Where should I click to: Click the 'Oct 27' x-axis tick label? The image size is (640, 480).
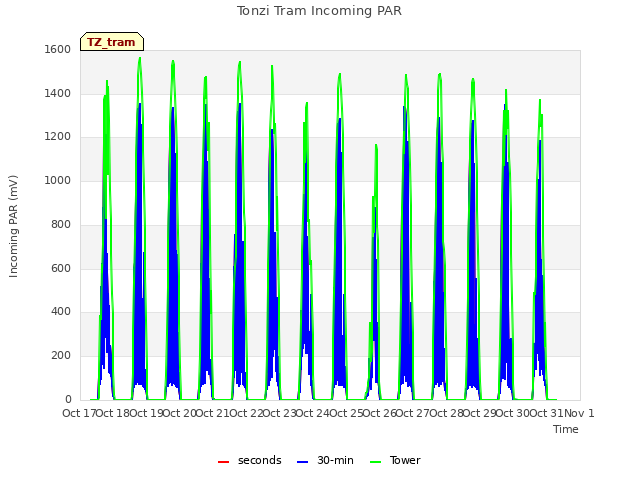tap(412, 413)
